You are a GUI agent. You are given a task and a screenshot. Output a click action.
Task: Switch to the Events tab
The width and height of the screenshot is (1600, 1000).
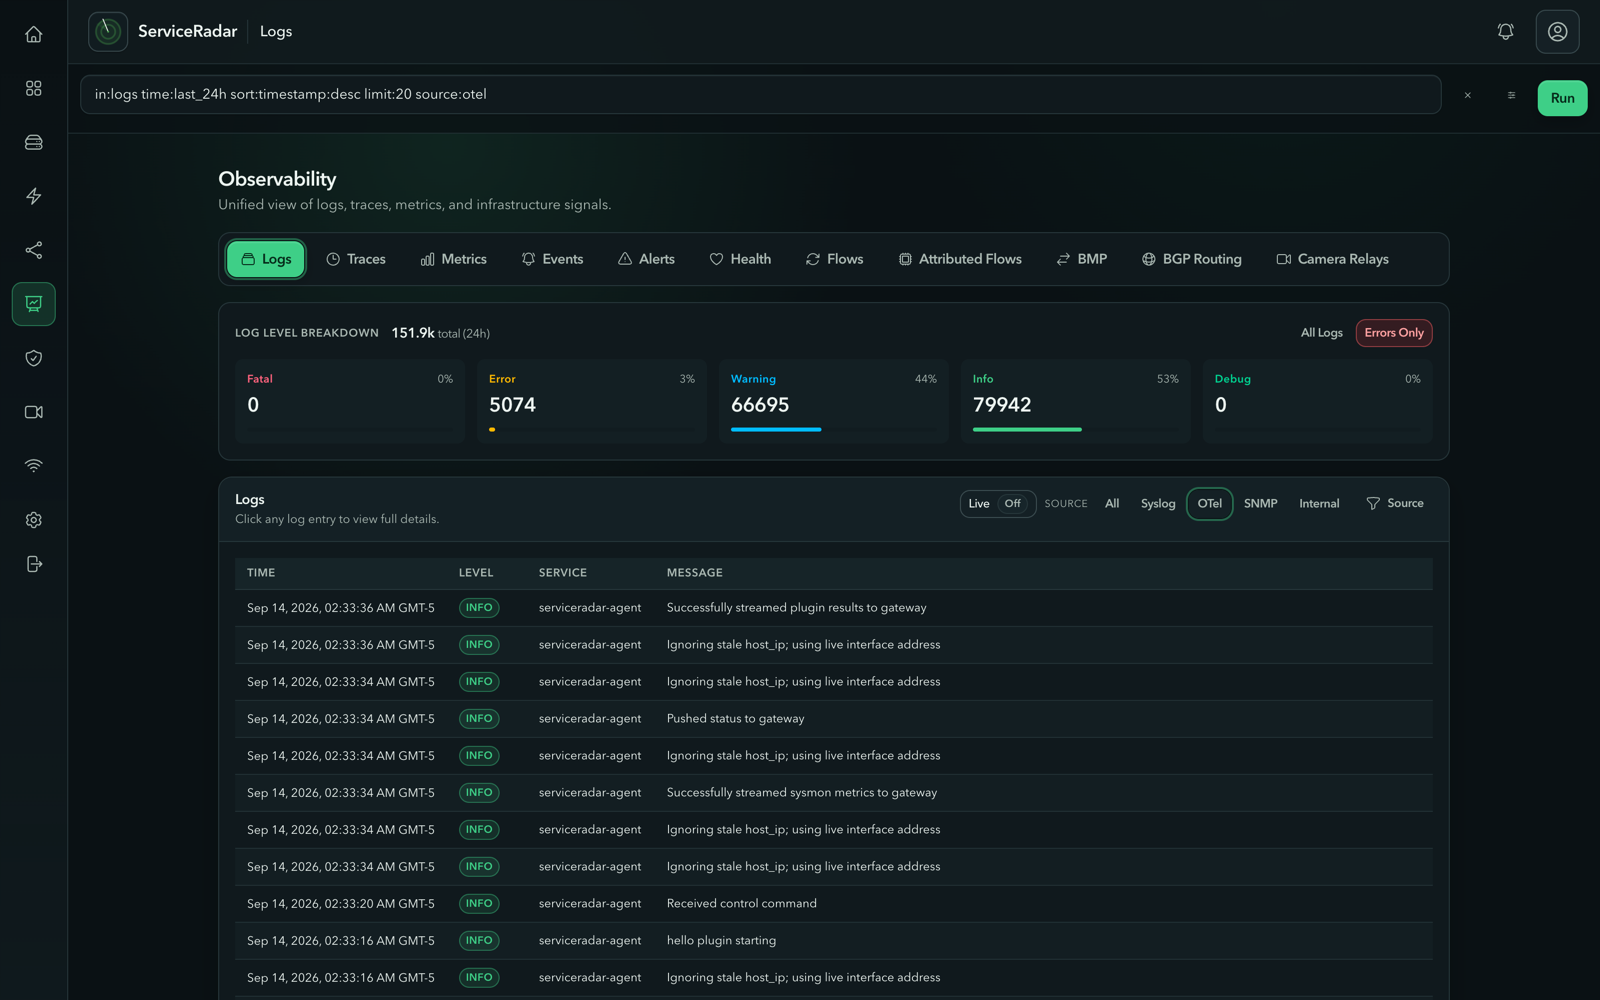[x=552, y=259]
